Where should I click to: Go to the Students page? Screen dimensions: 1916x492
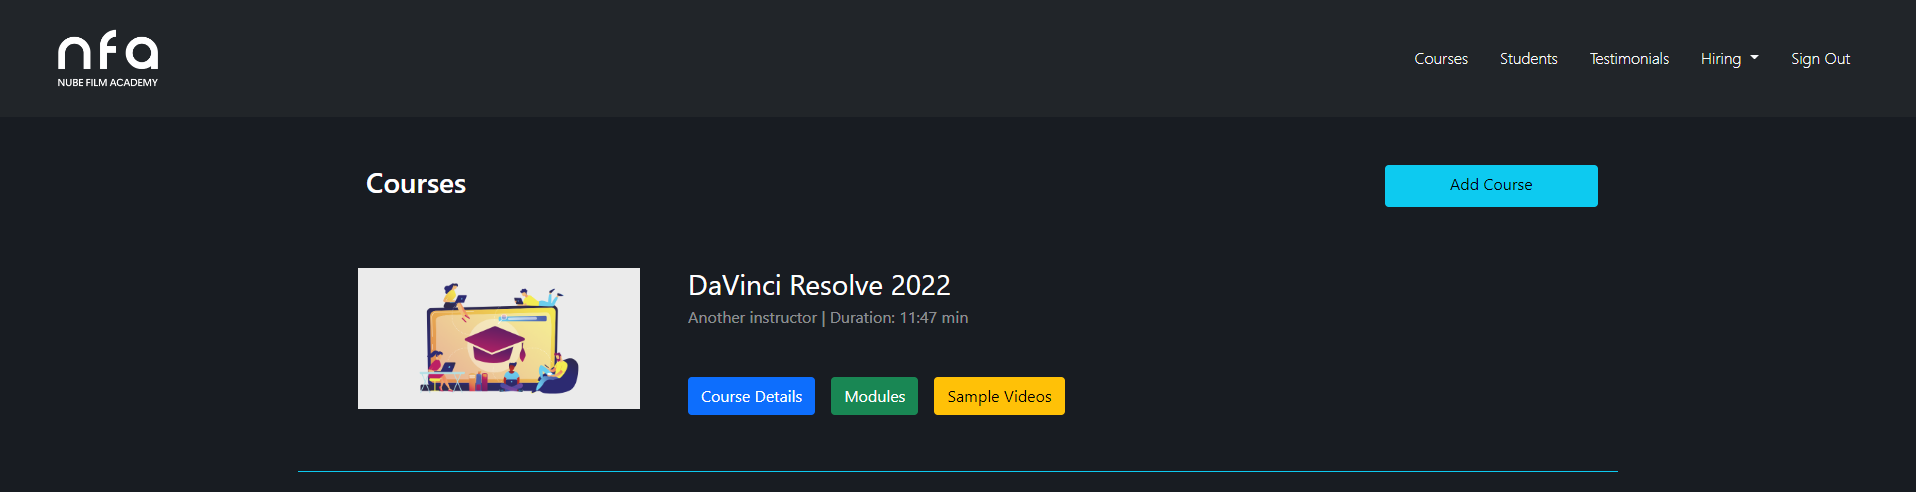tap(1528, 59)
